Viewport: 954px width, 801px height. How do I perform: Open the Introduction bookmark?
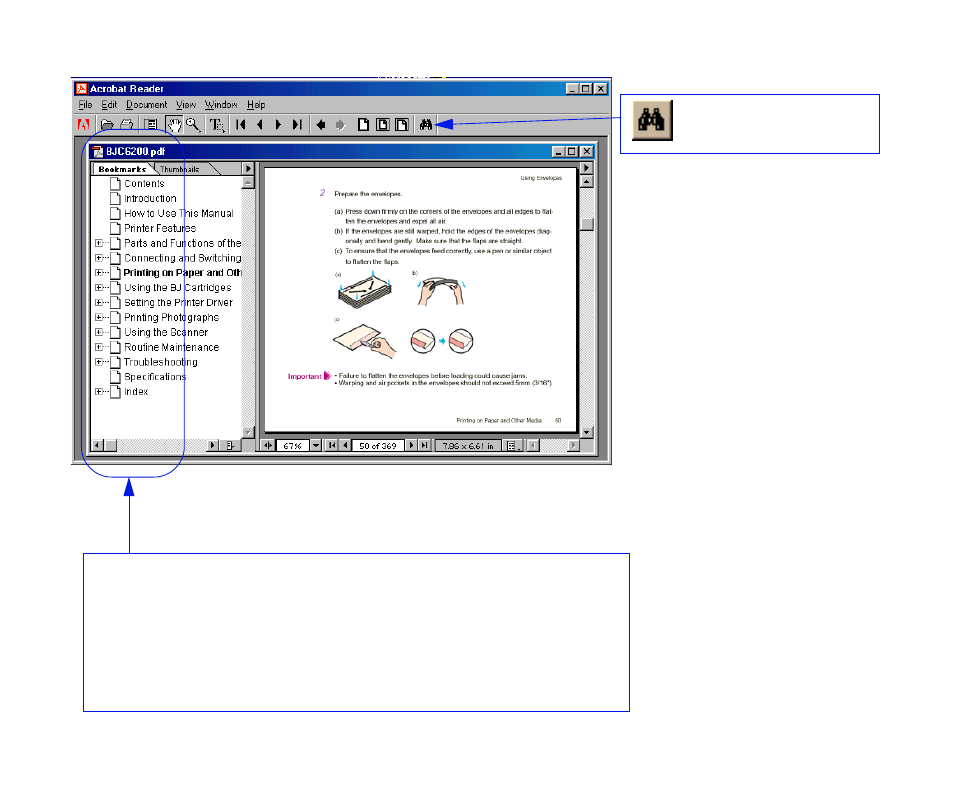pyautogui.click(x=150, y=198)
